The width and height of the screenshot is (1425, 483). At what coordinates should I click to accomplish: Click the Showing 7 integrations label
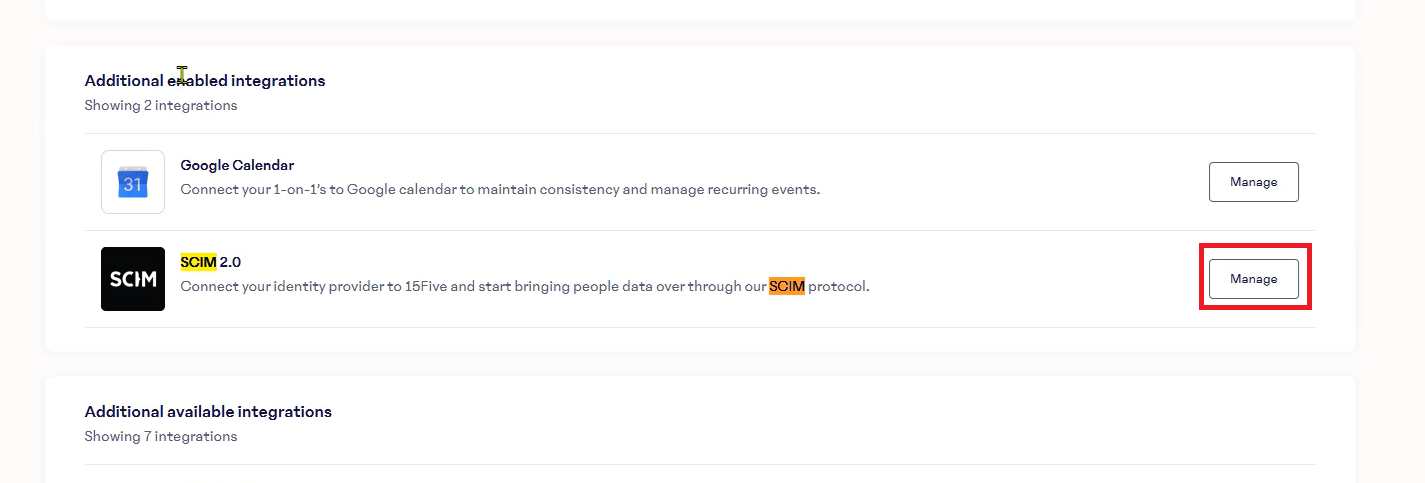(161, 436)
